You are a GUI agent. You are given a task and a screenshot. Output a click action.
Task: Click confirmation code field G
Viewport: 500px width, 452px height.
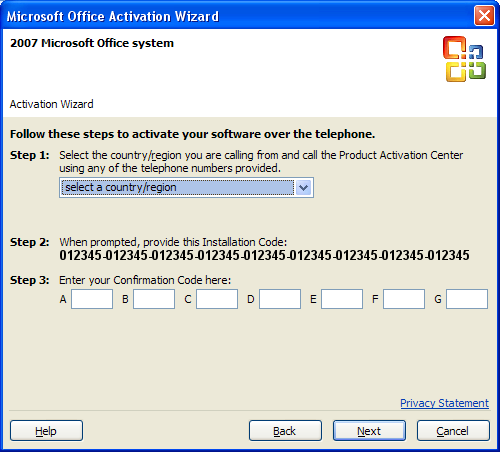point(467,299)
